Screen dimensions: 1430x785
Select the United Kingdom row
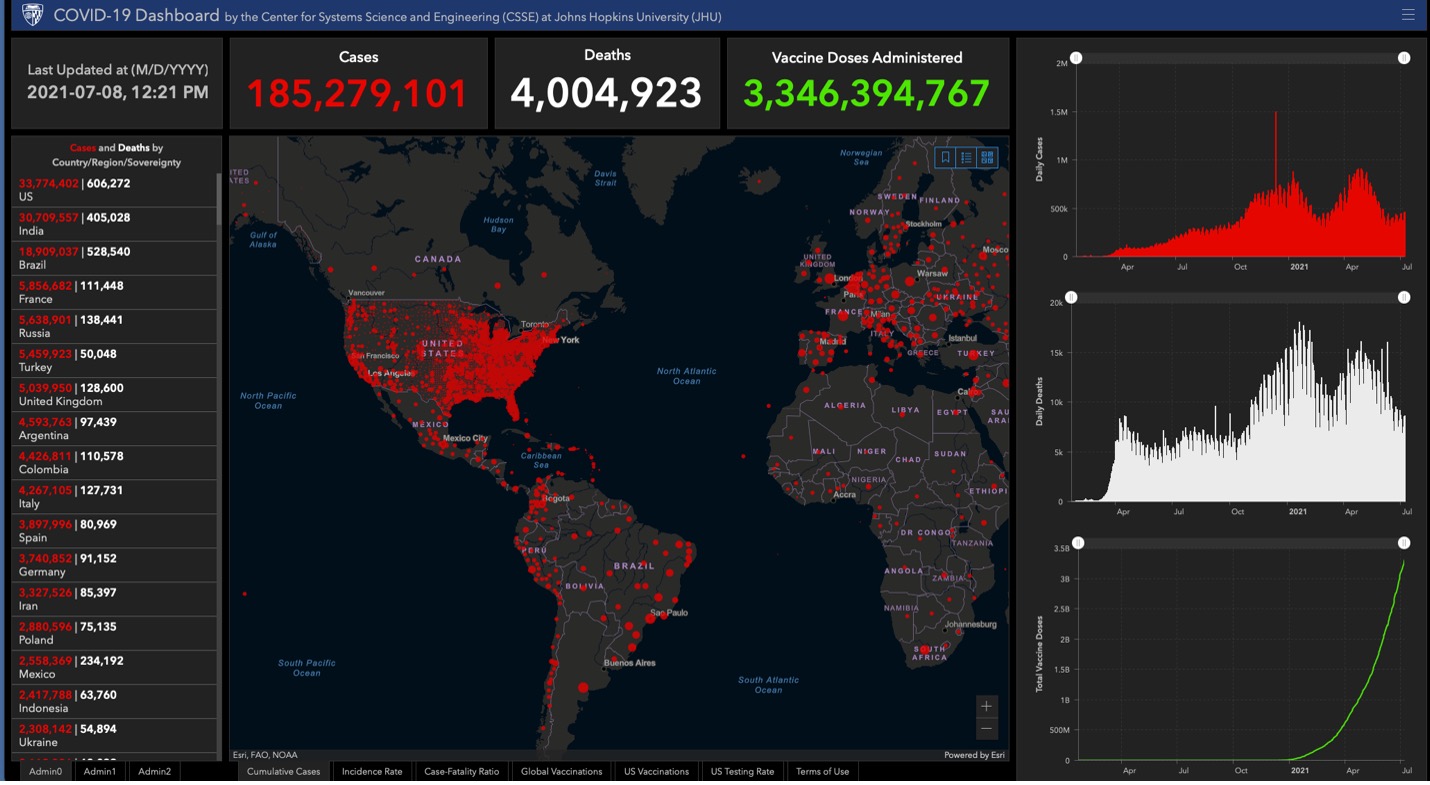point(114,394)
